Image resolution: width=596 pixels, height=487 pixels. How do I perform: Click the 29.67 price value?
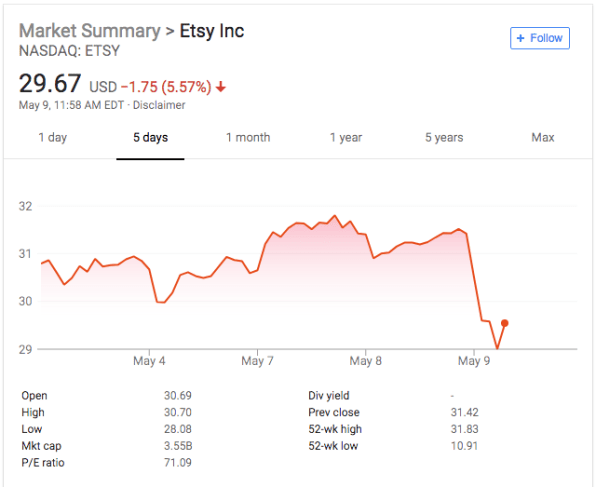(50, 83)
